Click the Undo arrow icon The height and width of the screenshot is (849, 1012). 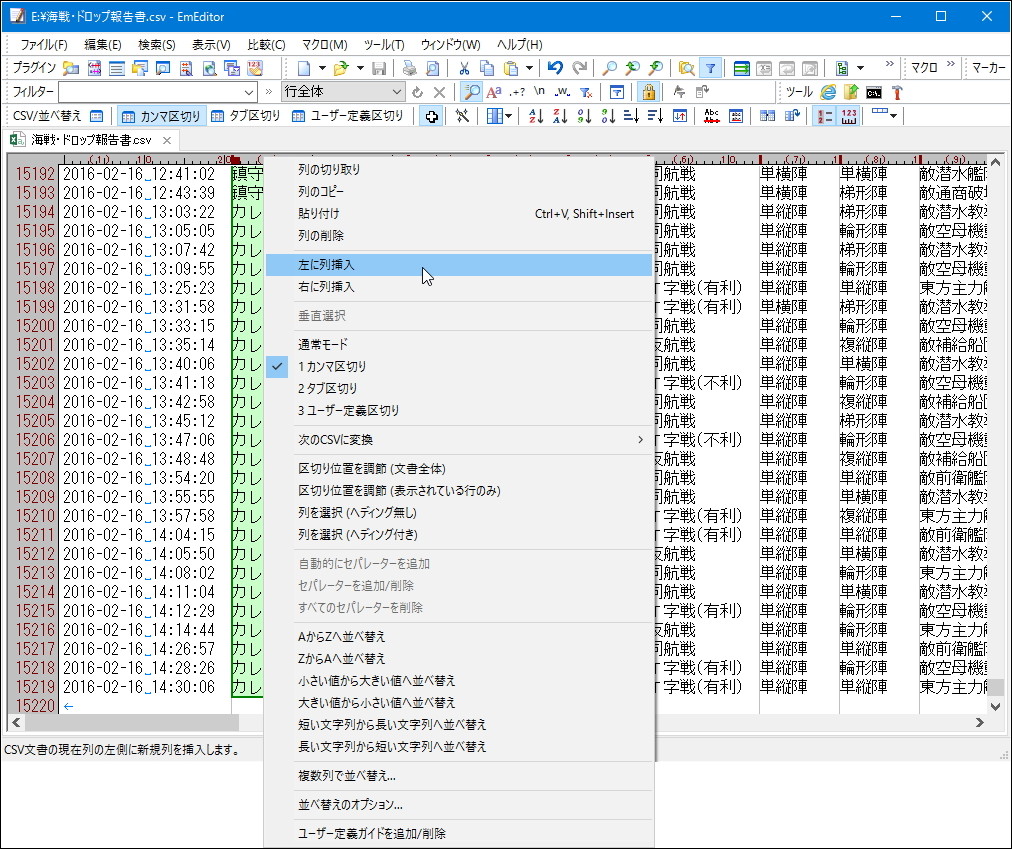(555, 68)
